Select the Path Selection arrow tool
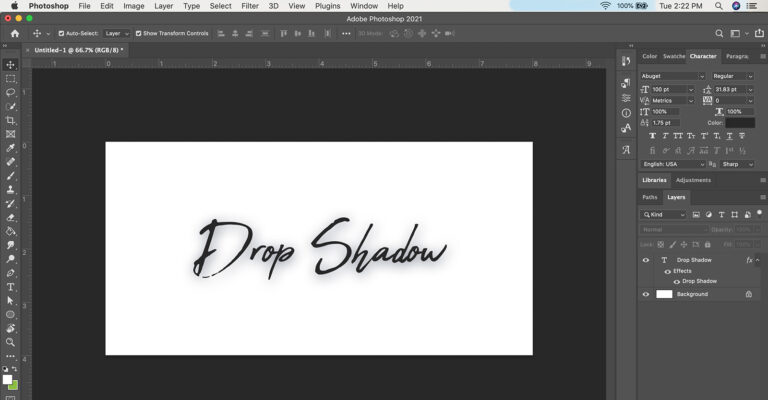The image size is (768, 400). tap(10, 301)
